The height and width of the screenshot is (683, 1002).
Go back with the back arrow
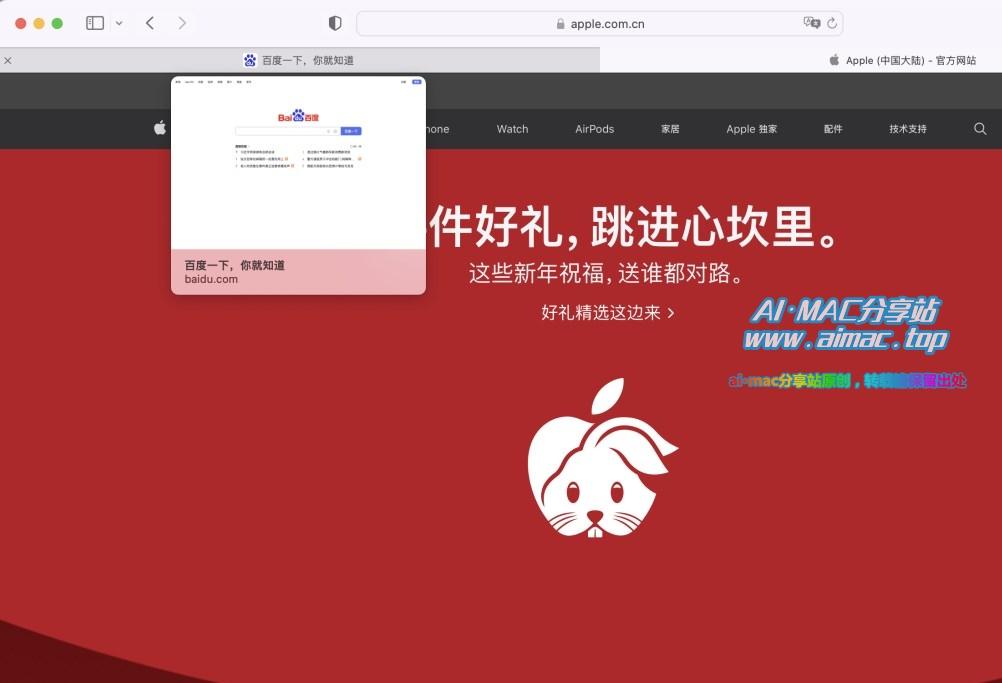(x=150, y=24)
